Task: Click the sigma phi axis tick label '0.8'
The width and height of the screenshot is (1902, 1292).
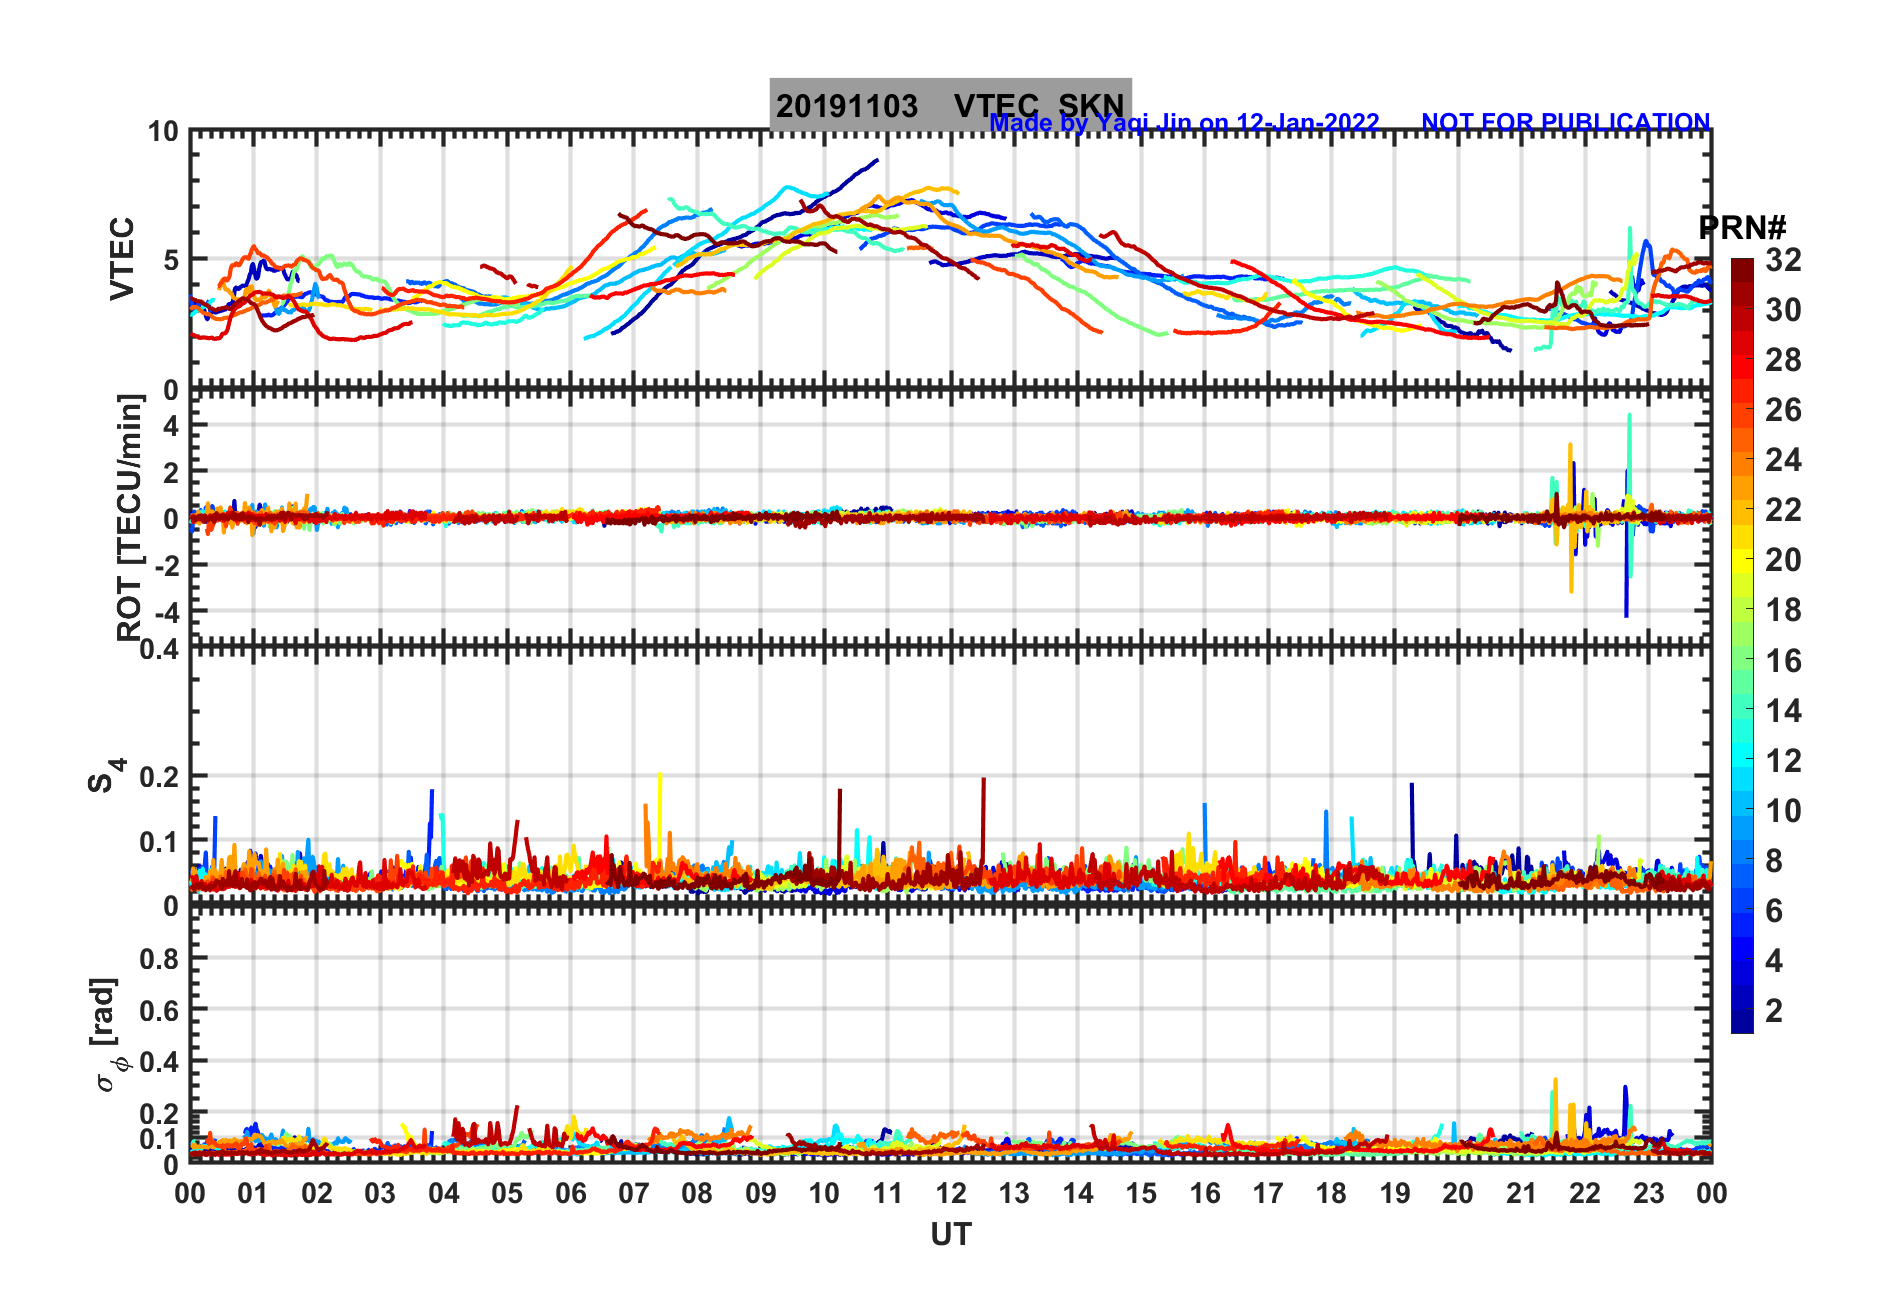Action: pyautogui.click(x=160, y=958)
